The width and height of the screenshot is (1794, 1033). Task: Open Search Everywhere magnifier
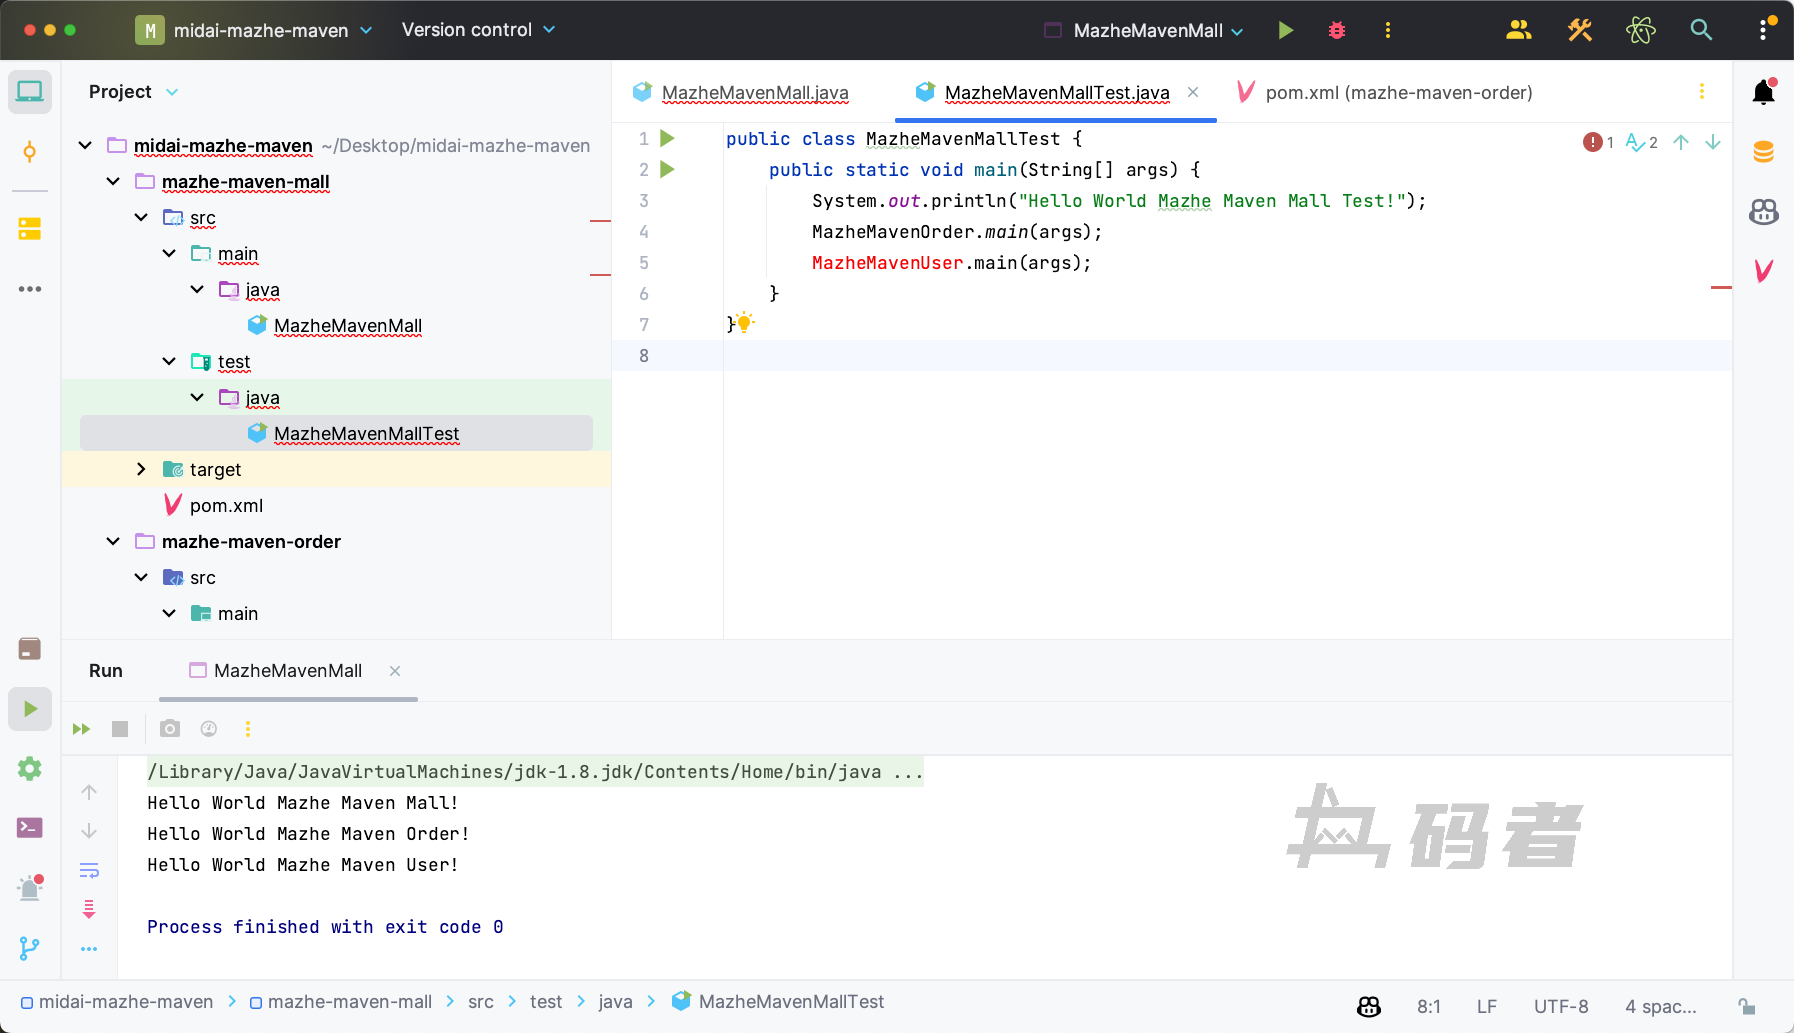coord(1700,30)
